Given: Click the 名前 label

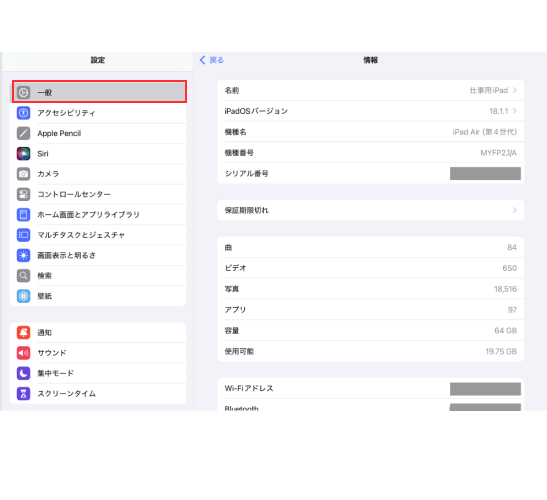Looking at the screenshot, I should (x=232, y=90).
